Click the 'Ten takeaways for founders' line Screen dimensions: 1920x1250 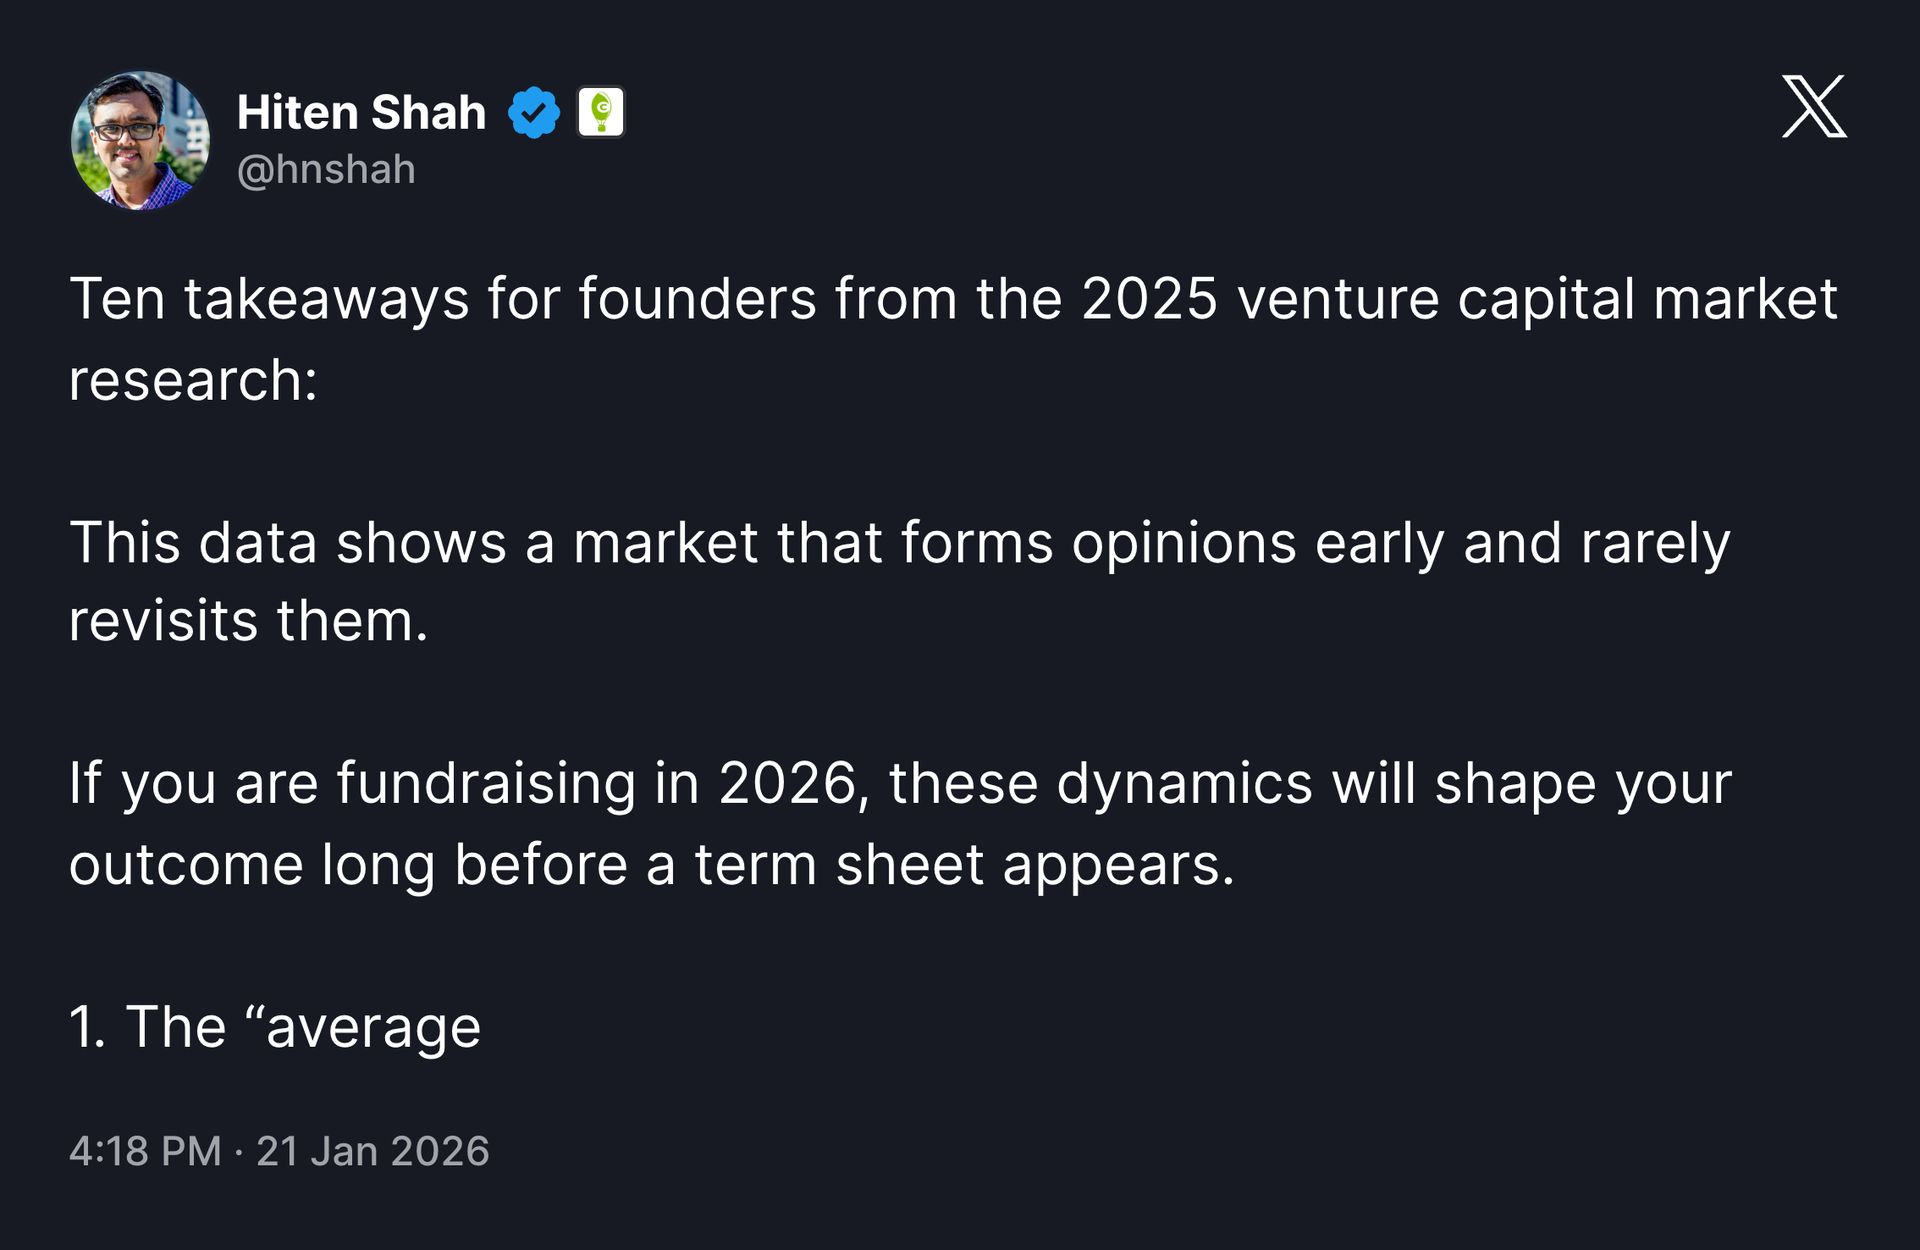click(953, 299)
